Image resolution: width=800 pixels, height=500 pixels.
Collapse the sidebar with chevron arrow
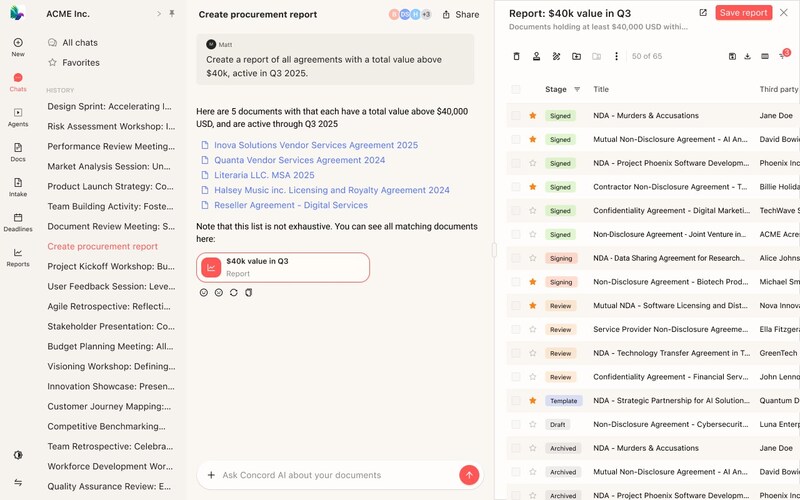click(158, 14)
